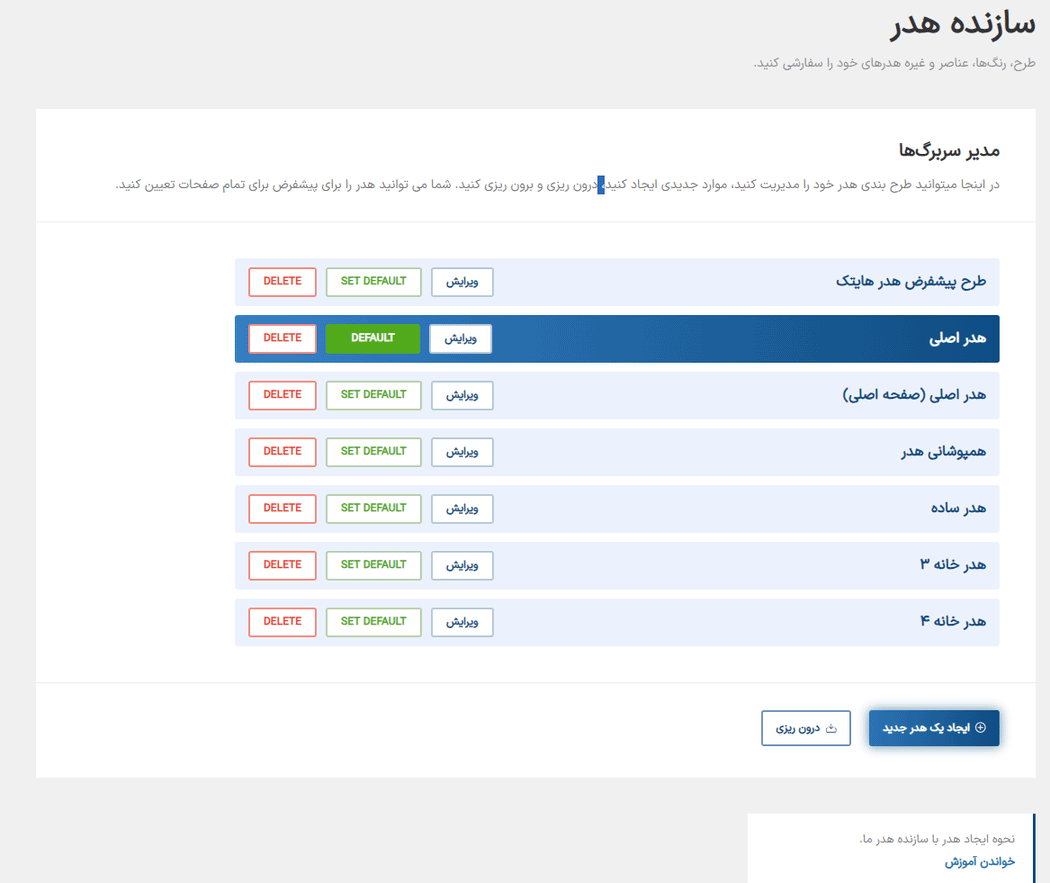Delete the هدر خانه ۳ header

(x=282, y=566)
